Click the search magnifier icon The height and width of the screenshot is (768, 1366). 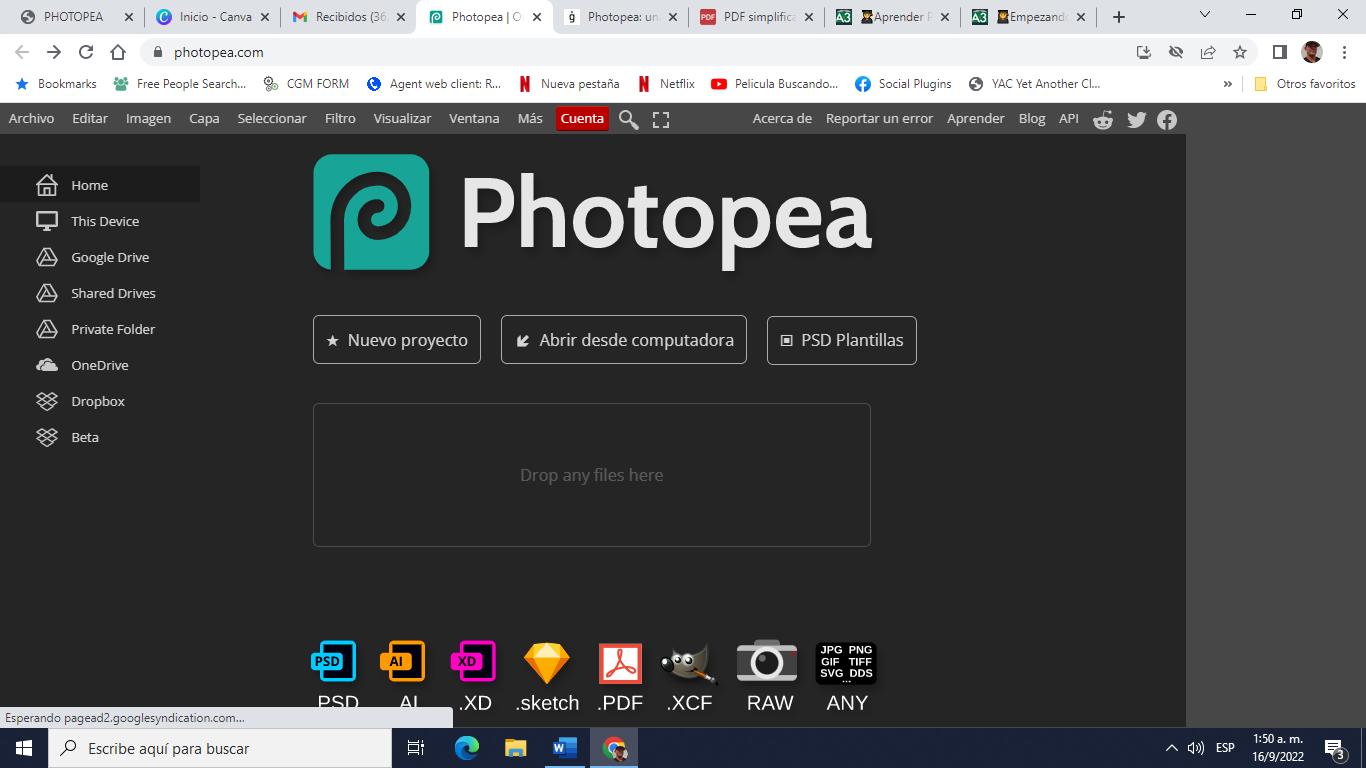coord(628,119)
